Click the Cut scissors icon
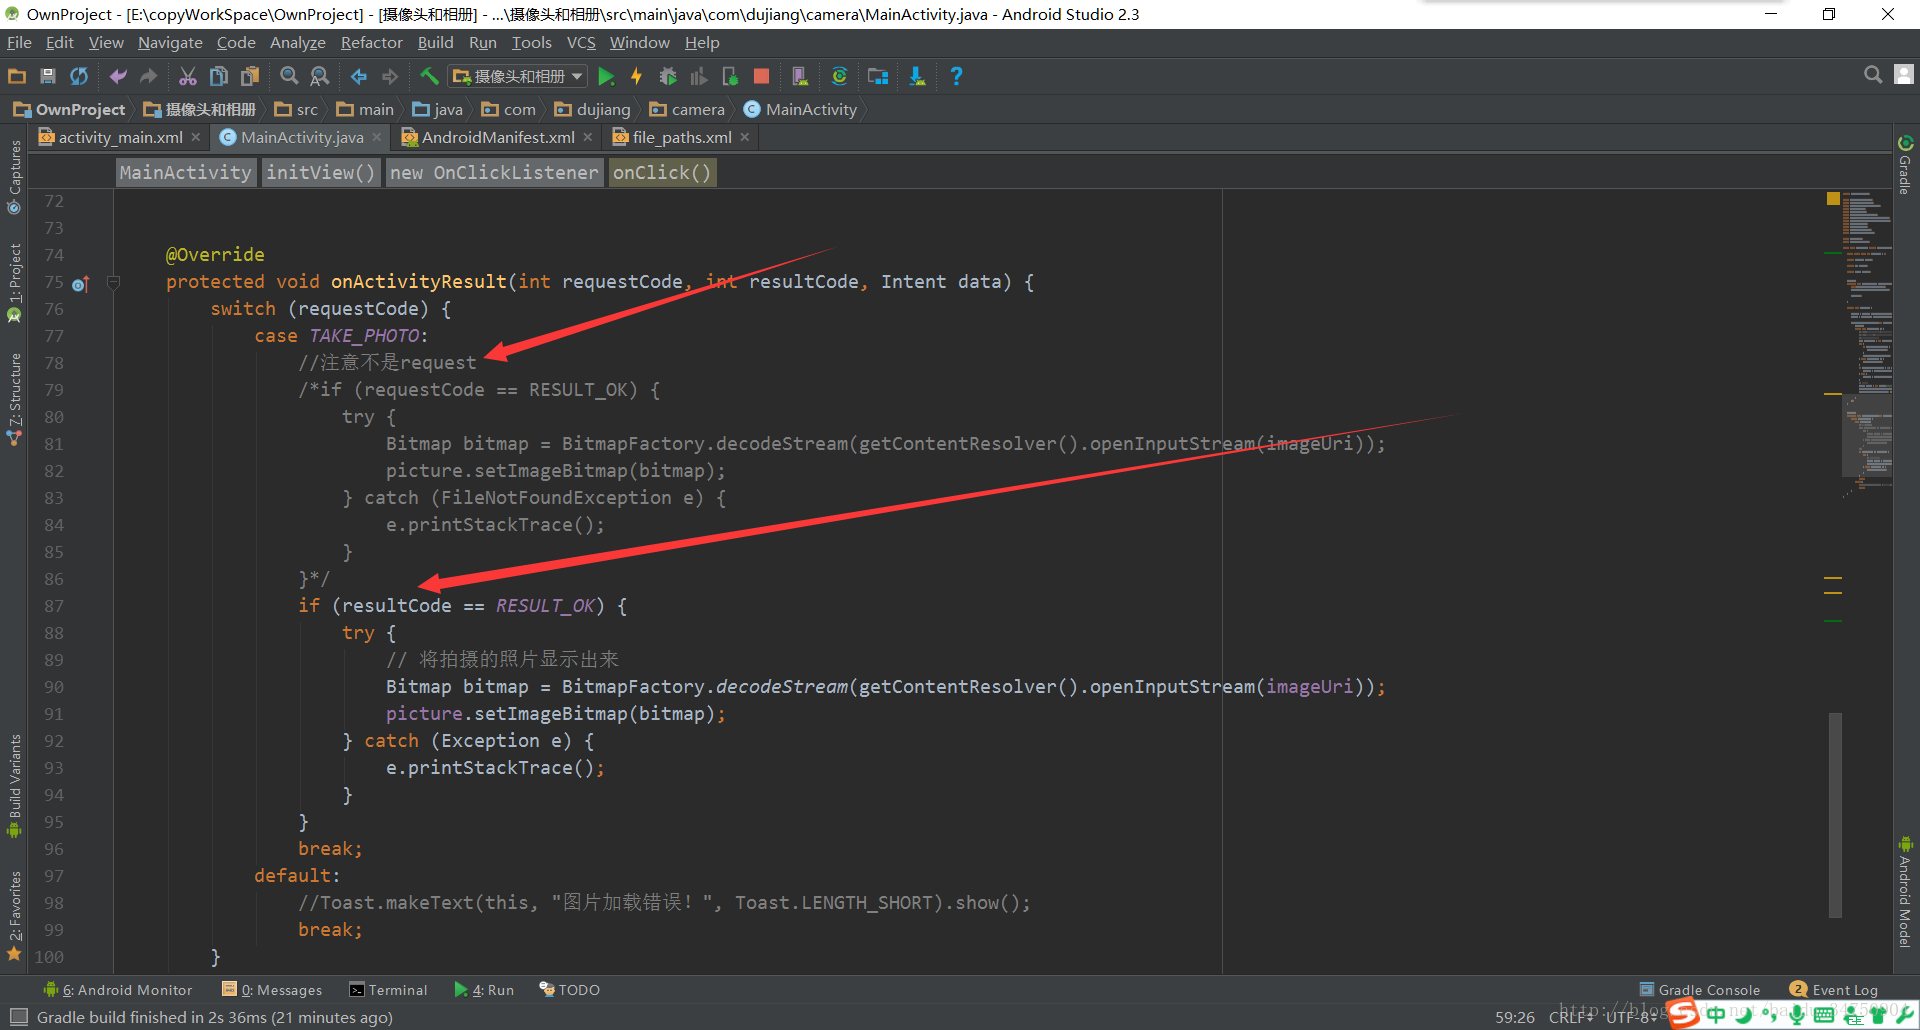Image resolution: width=1920 pixels, height=1030 pixels. (x=188, y=76)
